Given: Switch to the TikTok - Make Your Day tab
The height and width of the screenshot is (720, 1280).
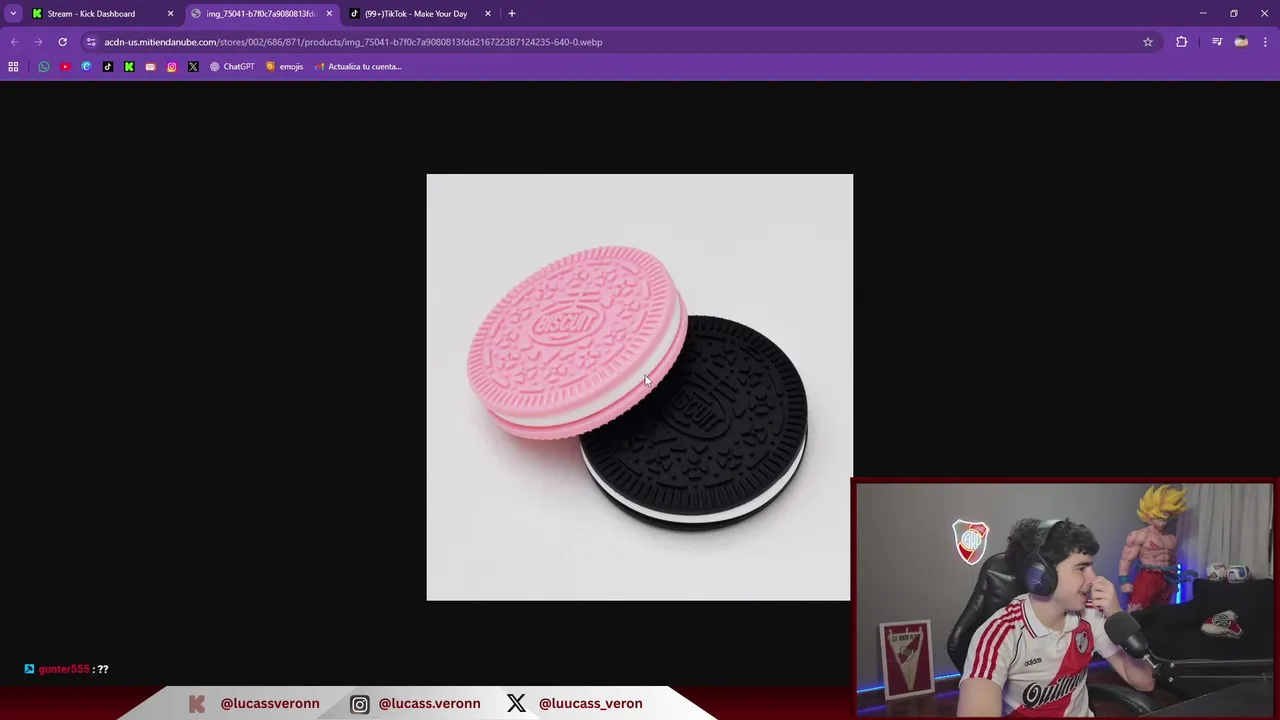Looking at the screenshot, I should pos(415,13).
